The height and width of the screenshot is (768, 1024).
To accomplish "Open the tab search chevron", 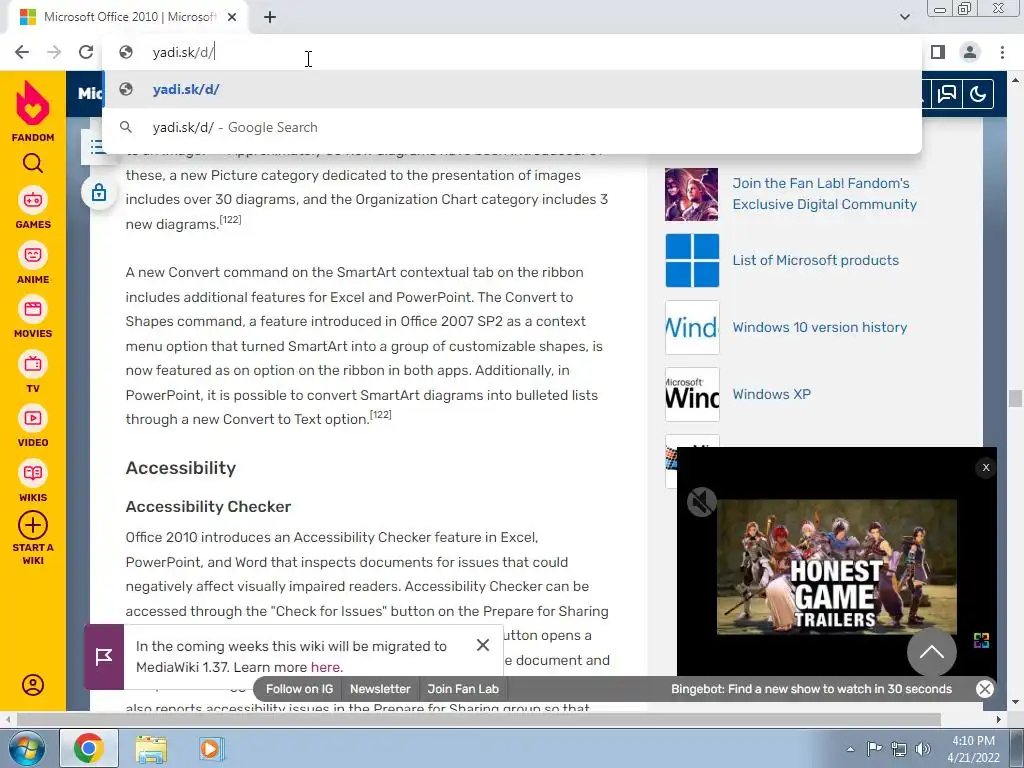I will click(x=904, y=17).
